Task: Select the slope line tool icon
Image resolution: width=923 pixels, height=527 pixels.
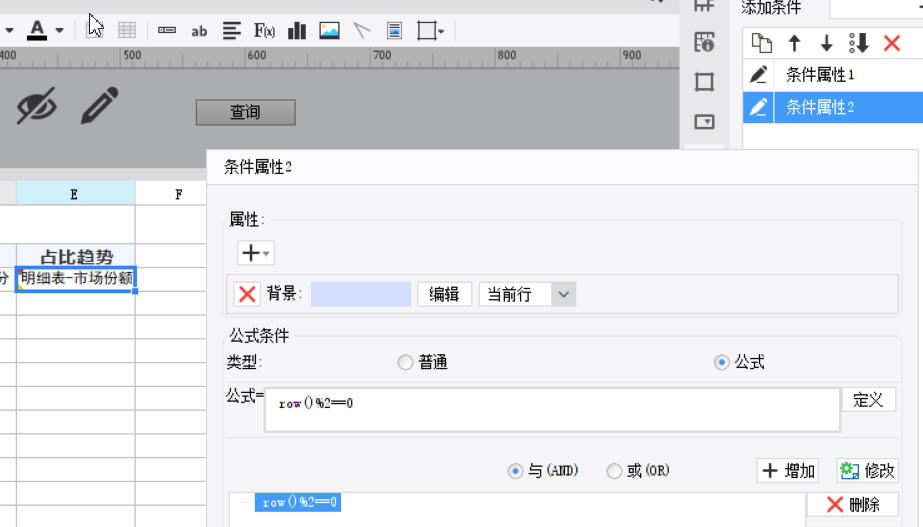Action: click(361, 30)
